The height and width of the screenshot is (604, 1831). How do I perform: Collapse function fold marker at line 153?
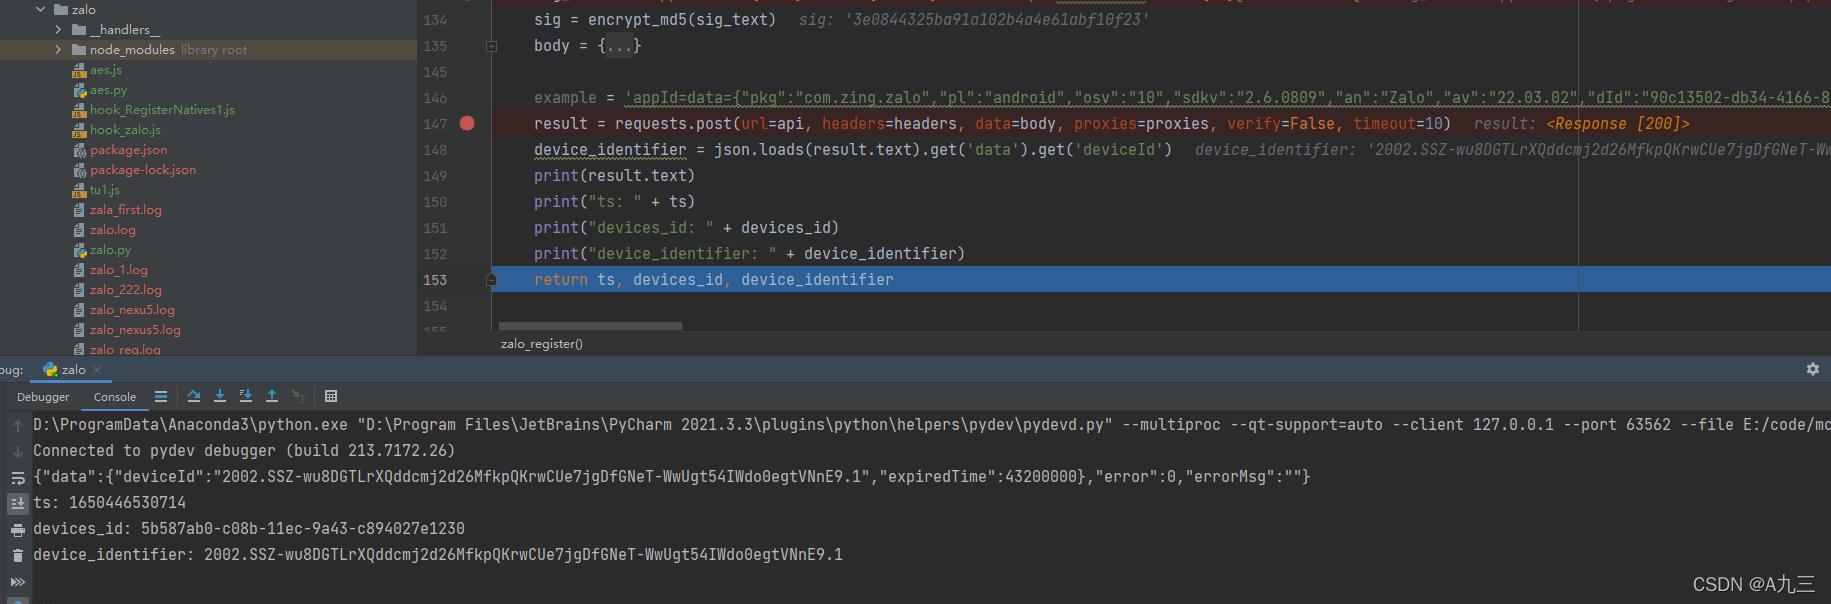pos(491,280)
